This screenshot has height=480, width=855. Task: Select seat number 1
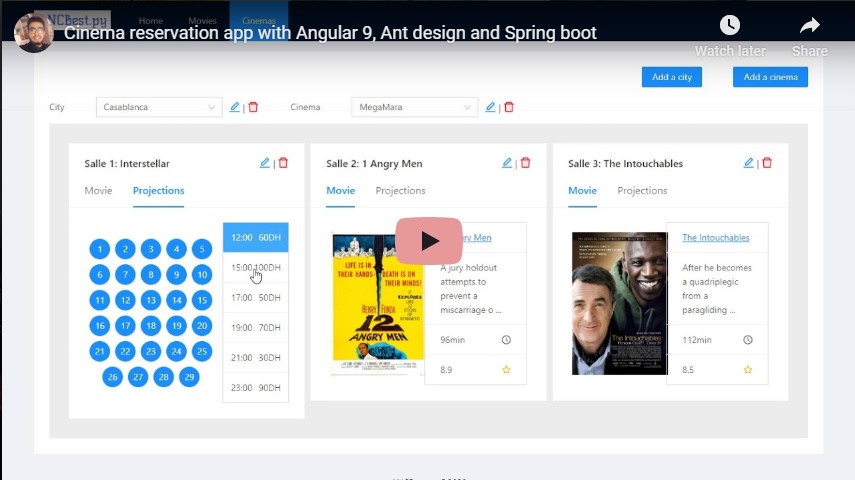(100, 249)
